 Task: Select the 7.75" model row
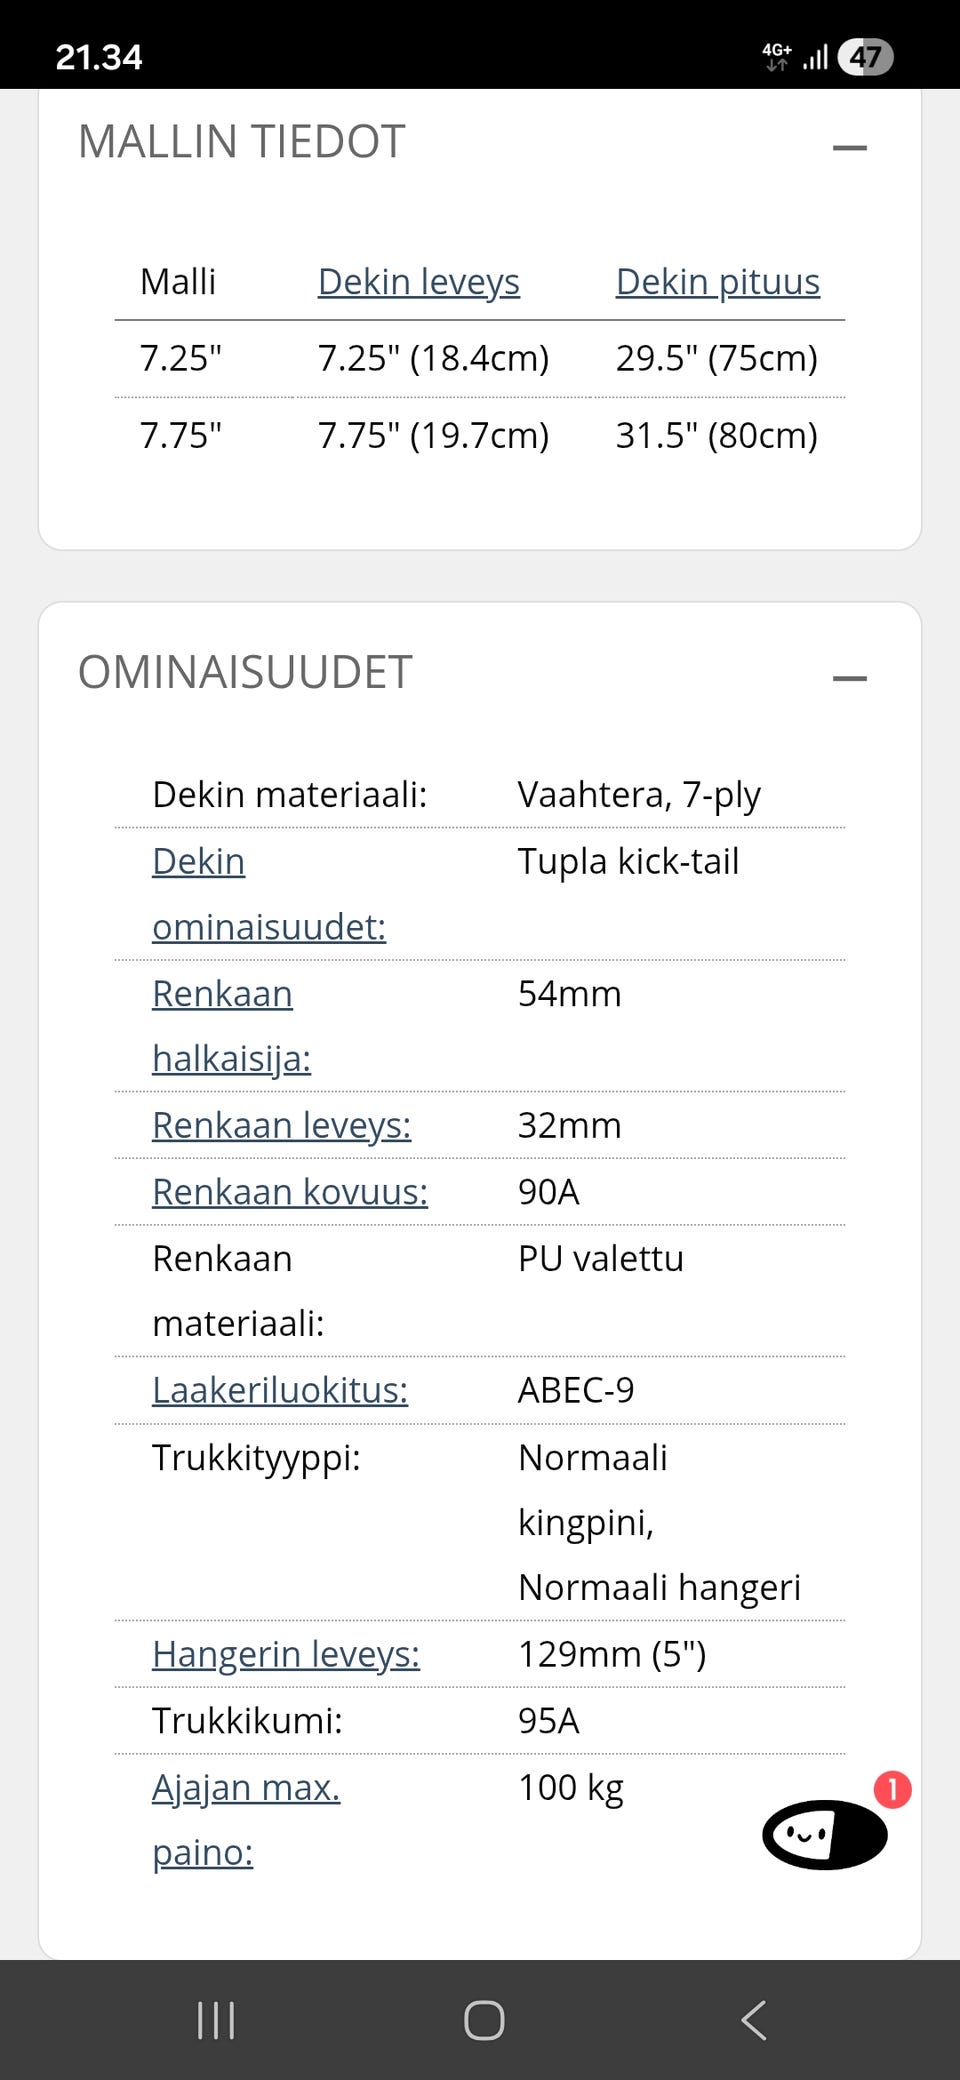[x=480, y=436]
